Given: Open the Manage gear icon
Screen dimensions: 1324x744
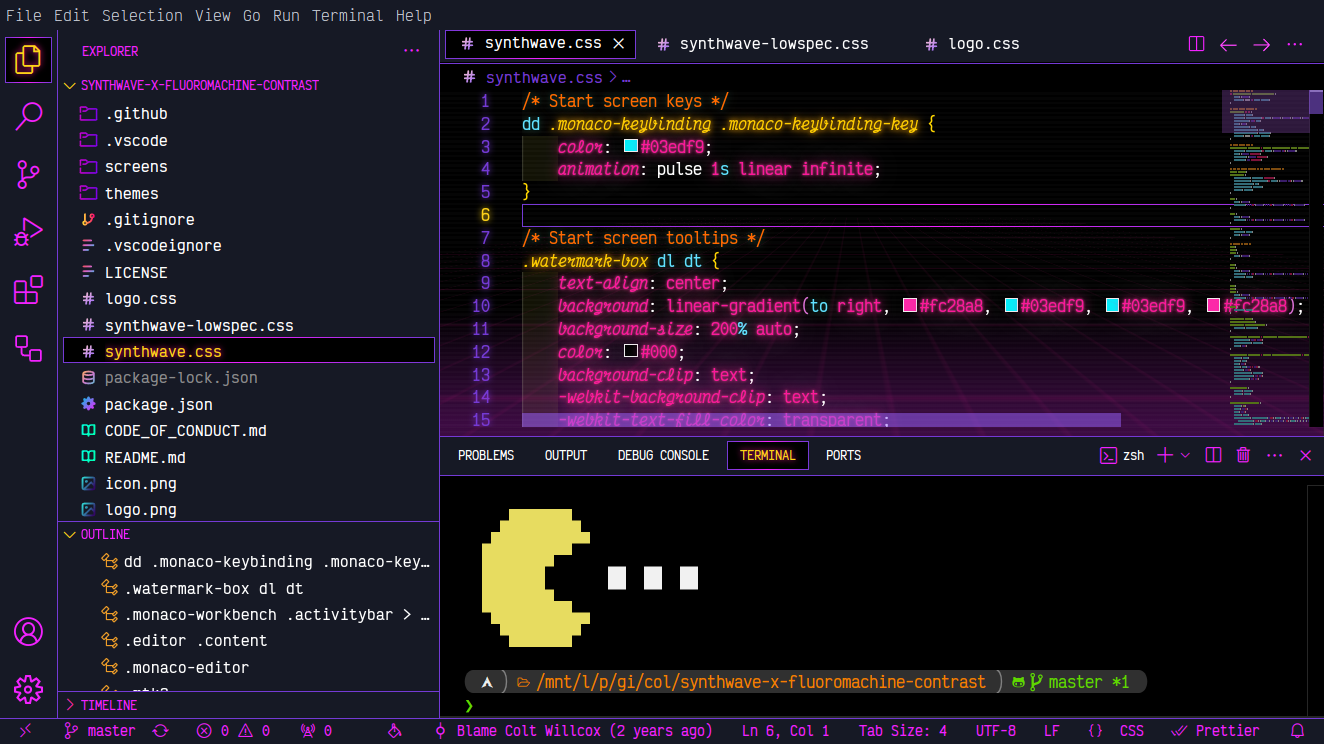Looking at the screenshot, I should pos(28,689).
